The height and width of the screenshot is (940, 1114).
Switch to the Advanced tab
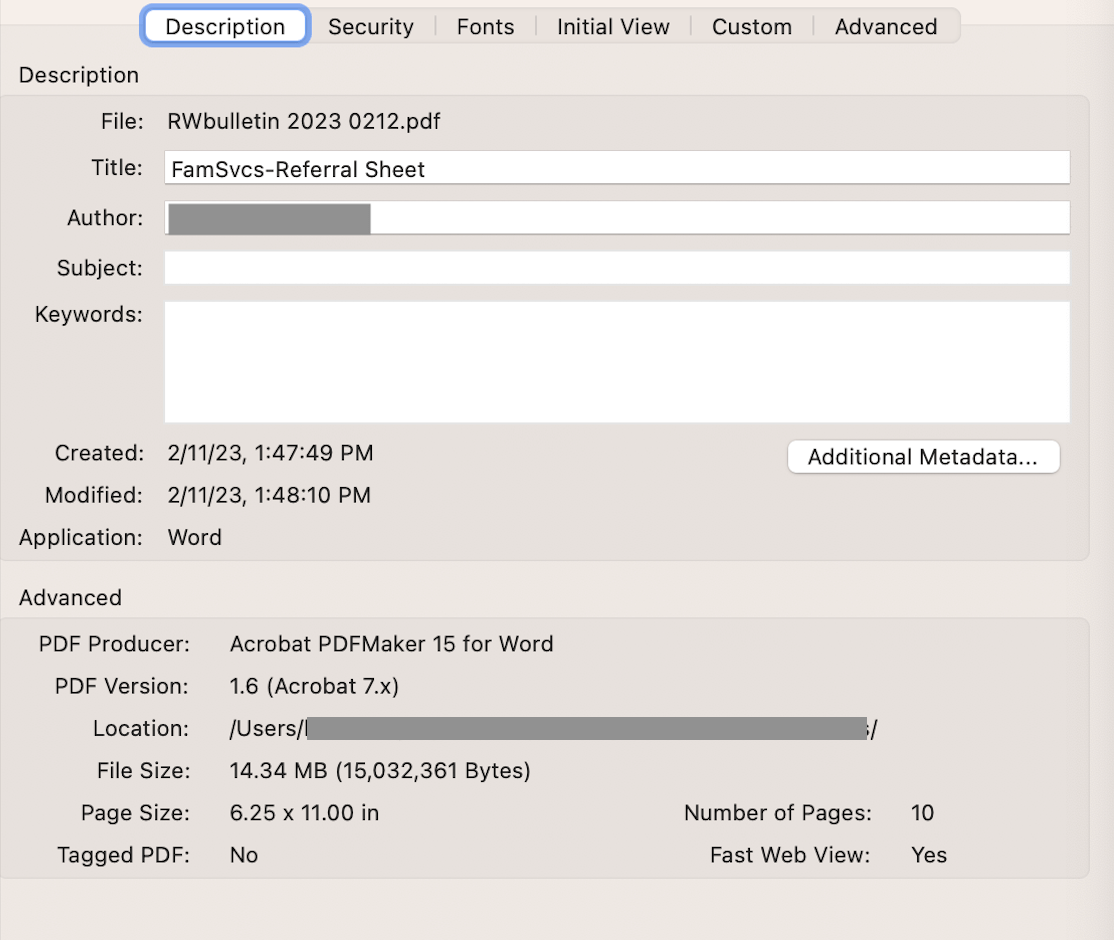click(886, 27)
